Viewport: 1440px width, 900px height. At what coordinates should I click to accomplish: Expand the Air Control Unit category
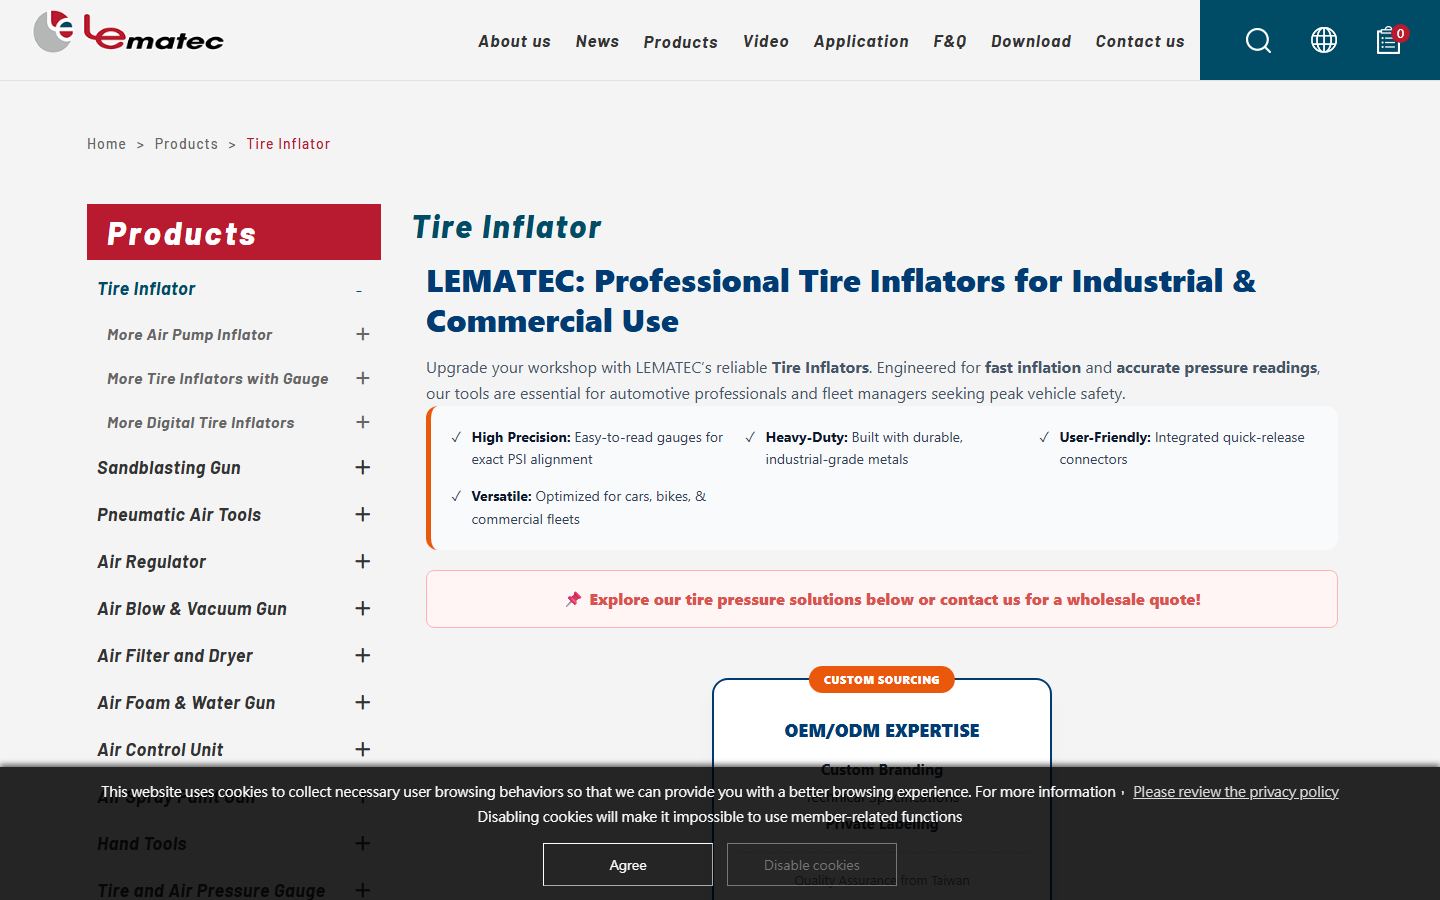pyautogui.click(x=363, y=749)
